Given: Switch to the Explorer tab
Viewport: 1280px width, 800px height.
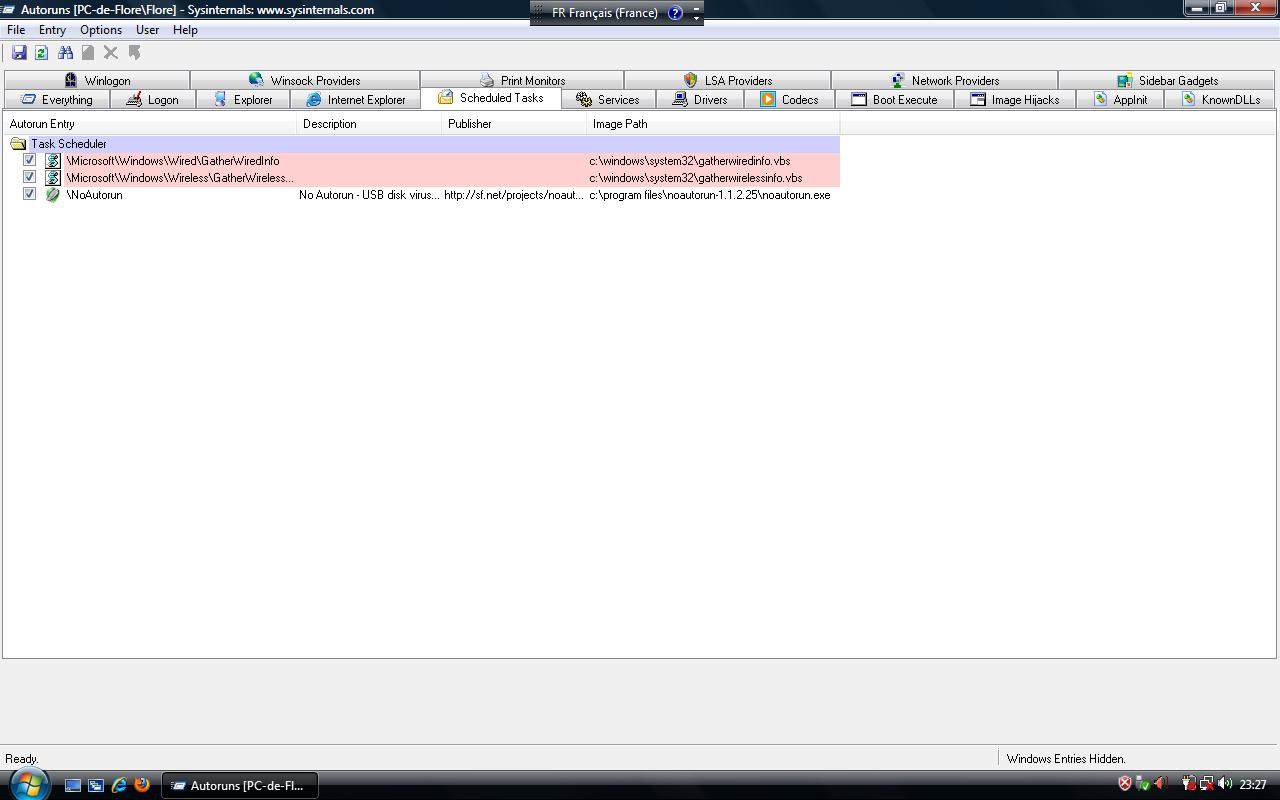Looking at the screenshot, I should pos(242,100).
